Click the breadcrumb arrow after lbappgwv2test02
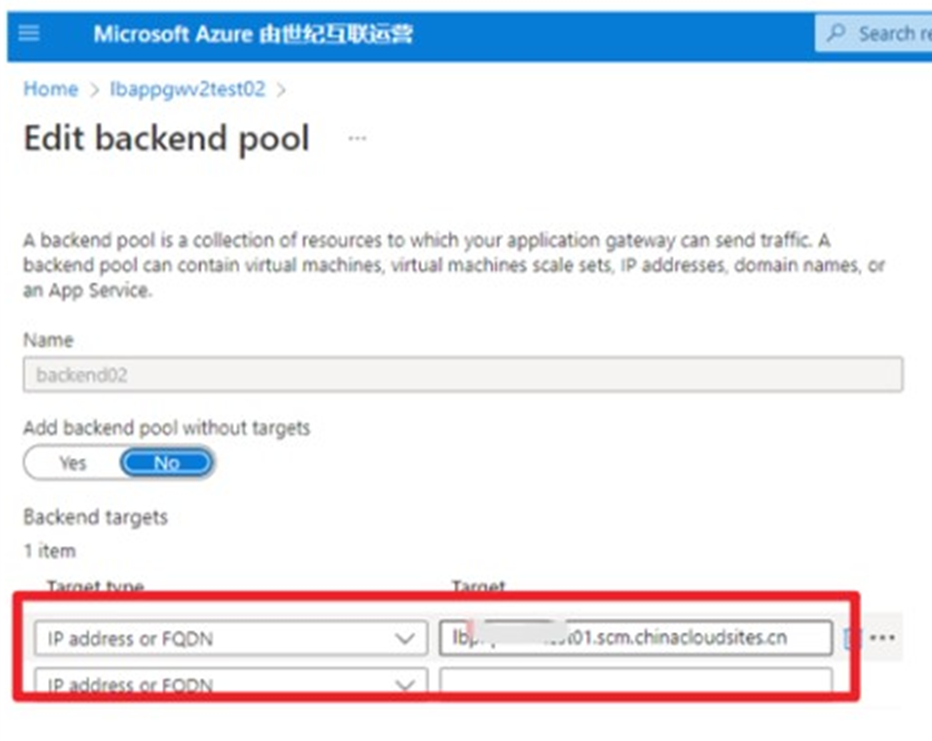The image size is (932, 741). click(x=281, y=89)
